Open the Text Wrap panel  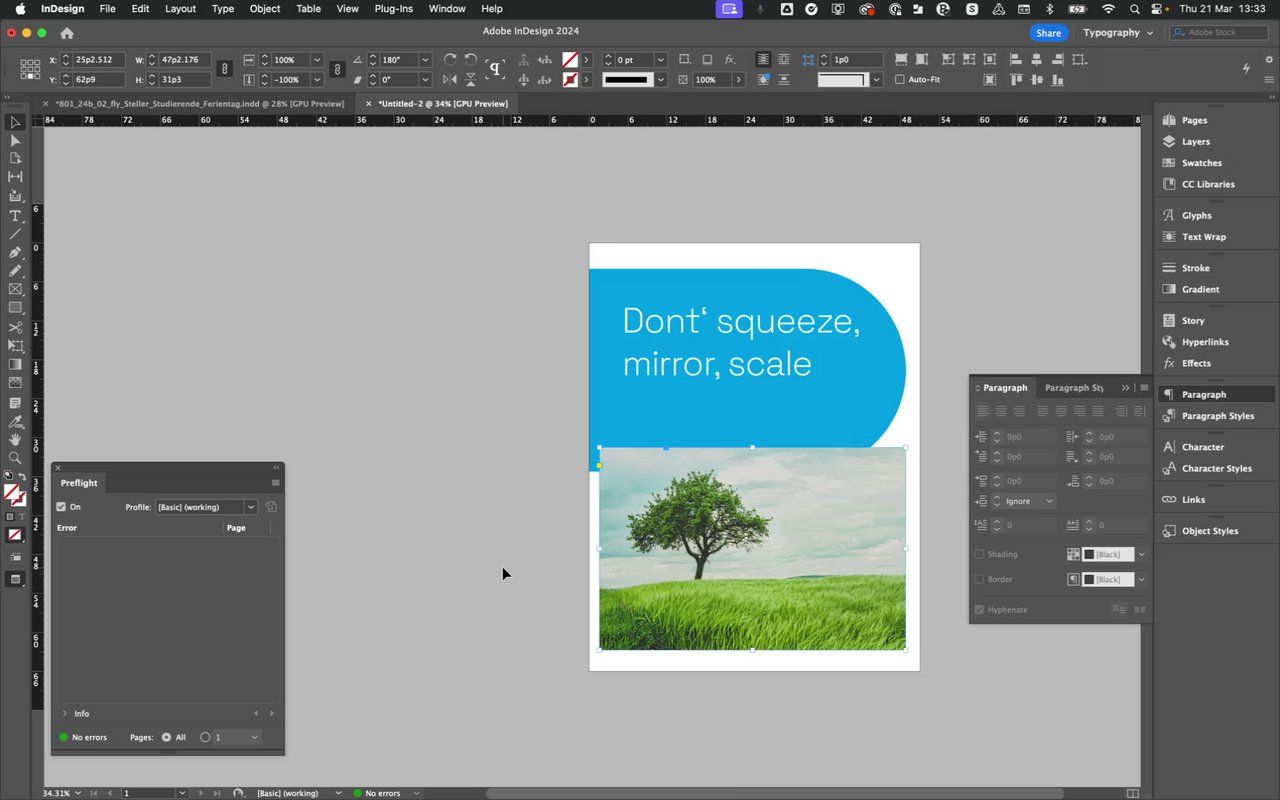(x=1203, y=237)
